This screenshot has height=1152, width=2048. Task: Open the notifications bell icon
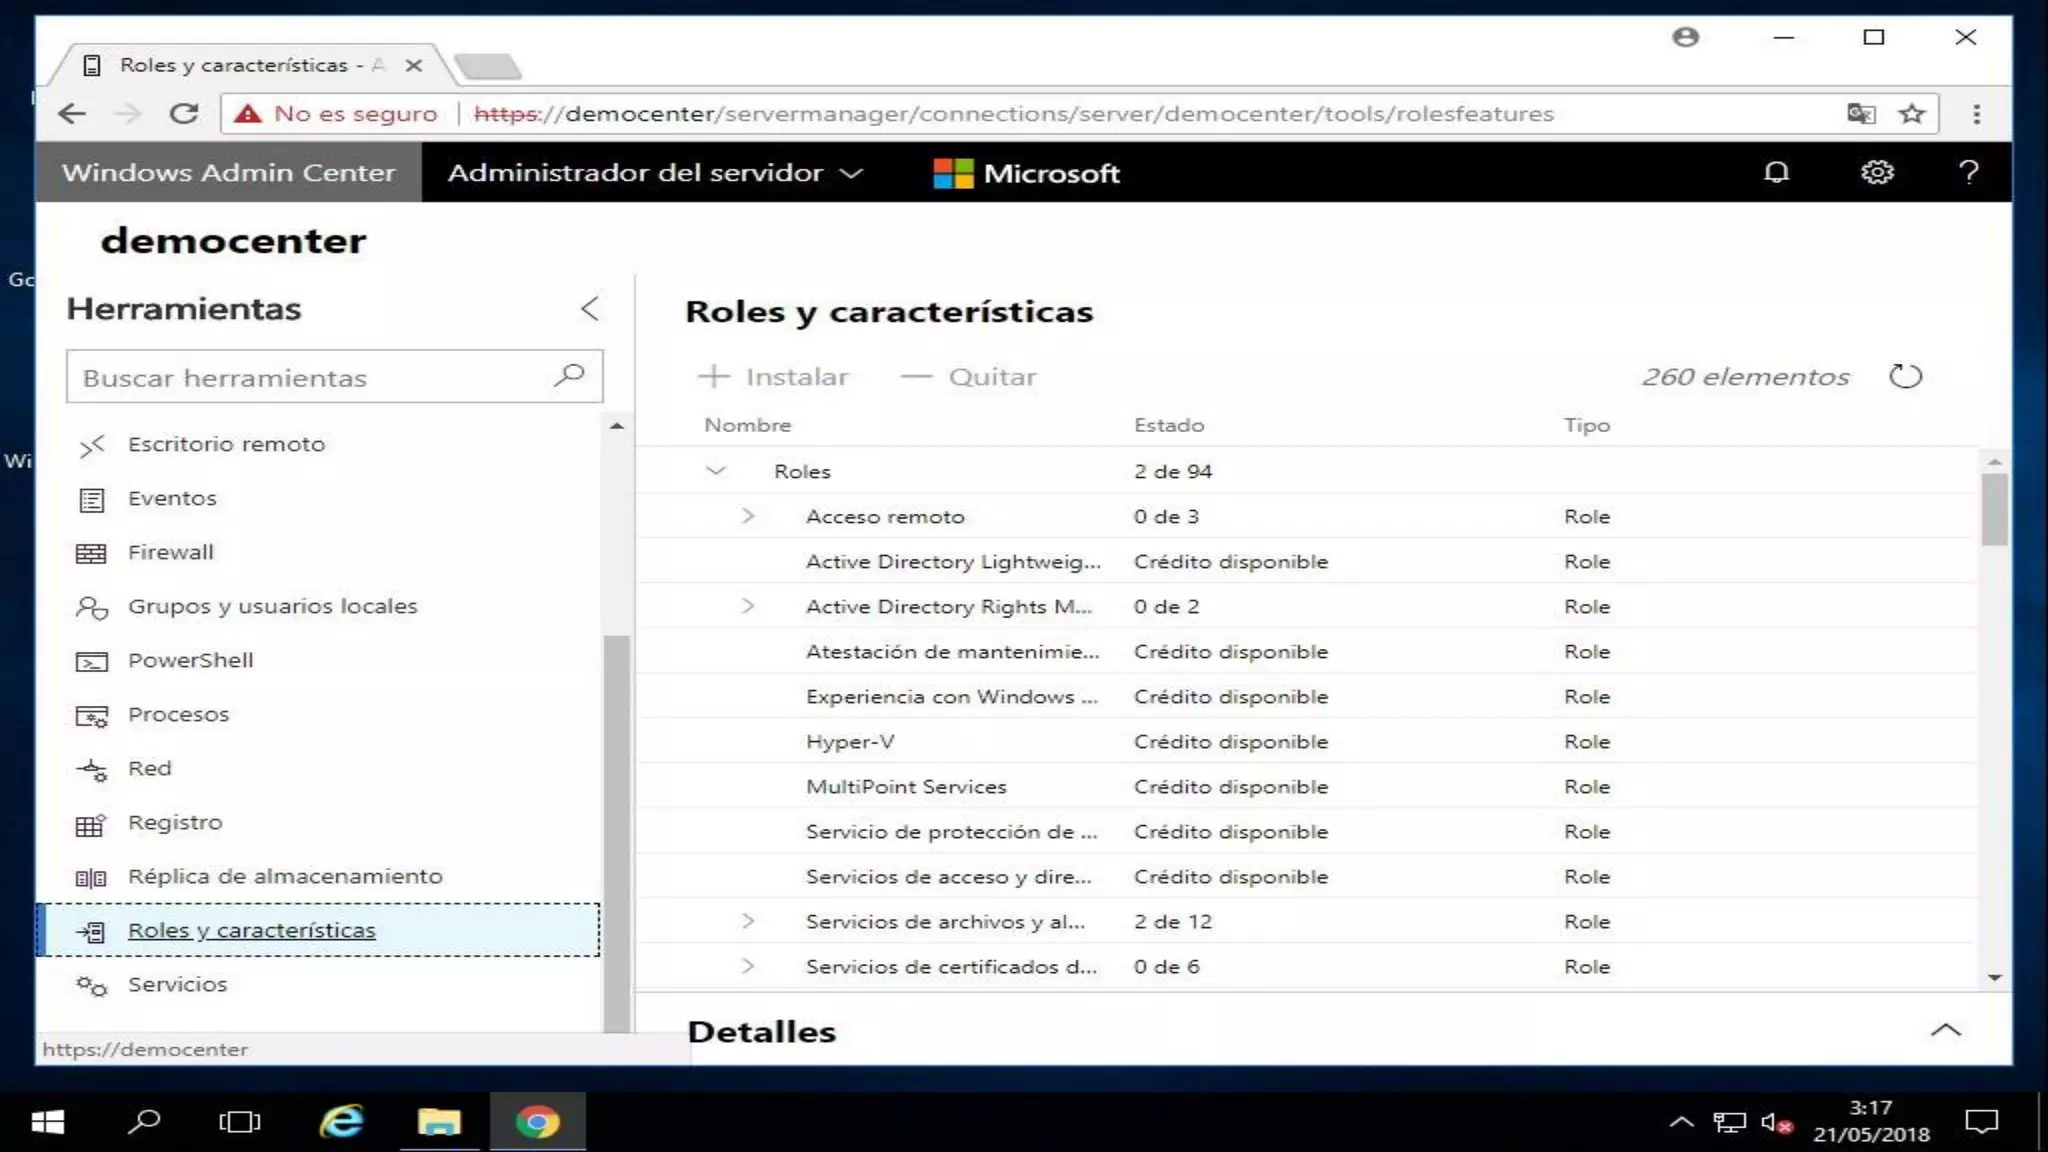point(1776,172)
